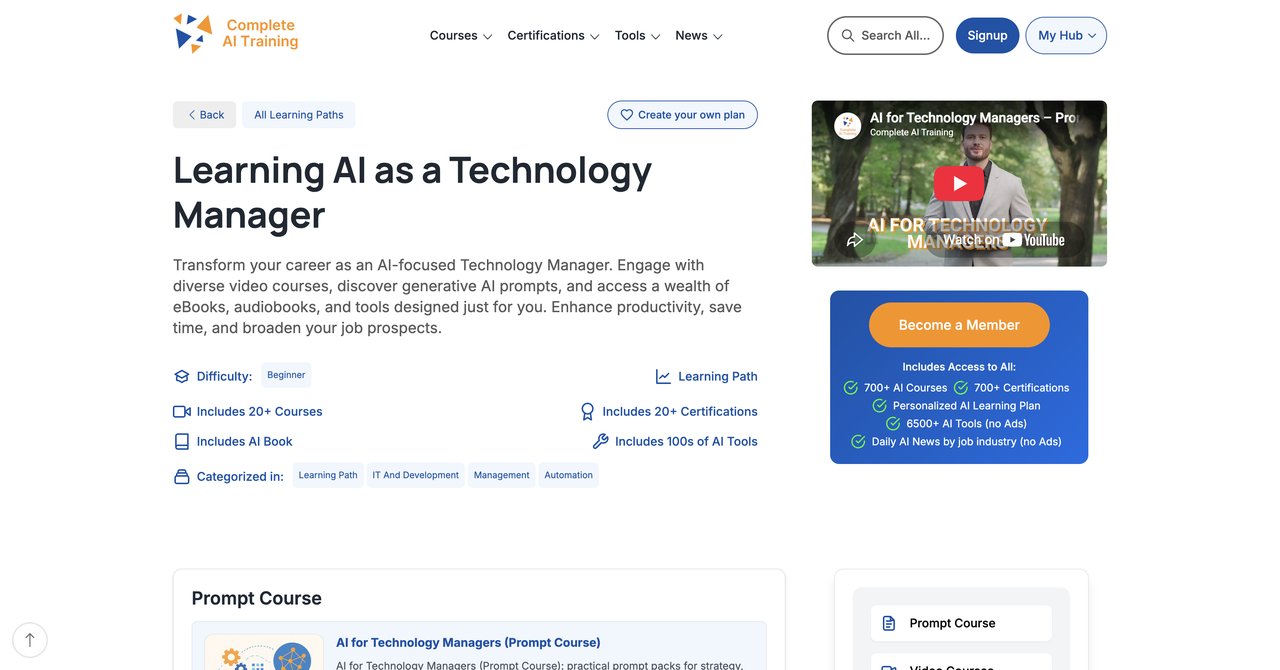
Task: Expand the Certifications menu
Action: tap(553, 35)
